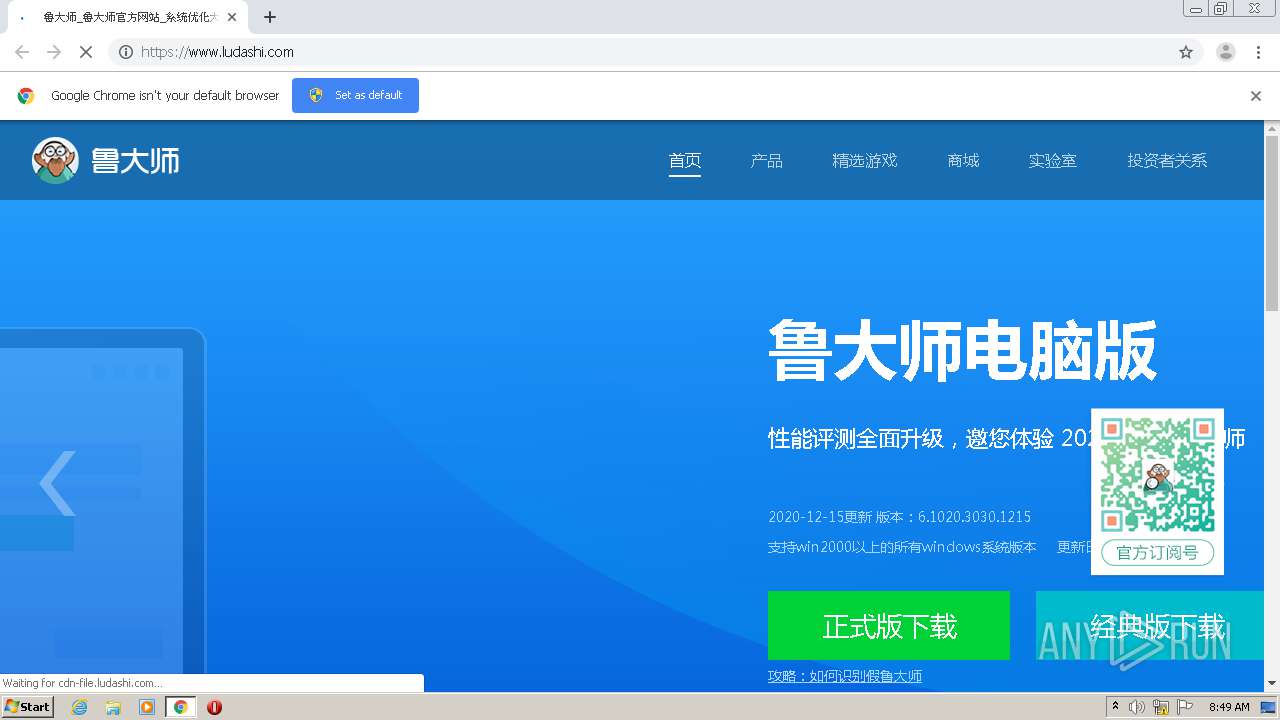
Task: Click the scrollbar down arrow
Action: (1272, 683)
